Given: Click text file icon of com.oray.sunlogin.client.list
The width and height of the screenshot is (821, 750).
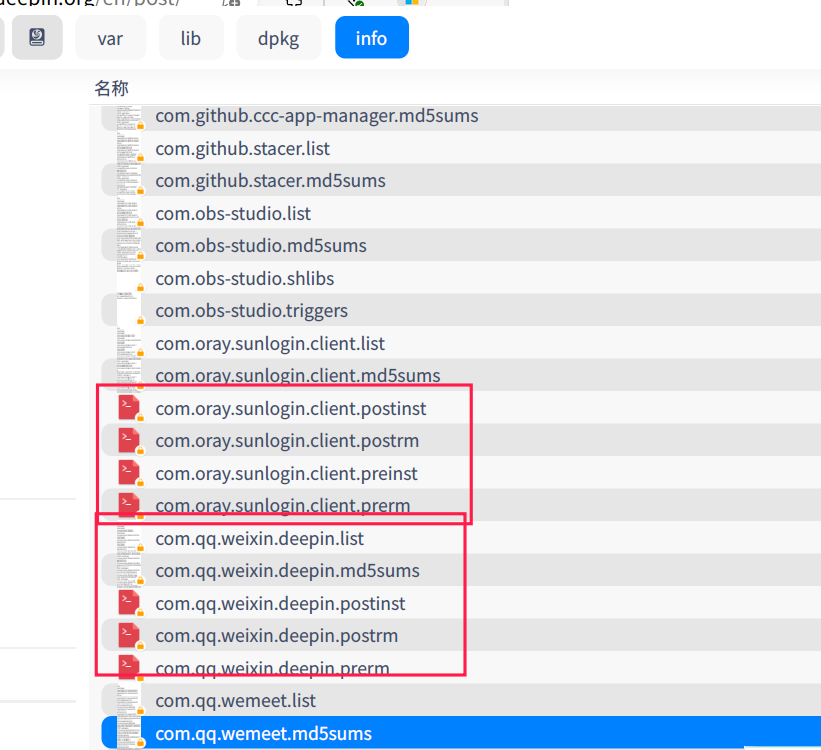Looking at the screenshot, I should coord(129,343).
